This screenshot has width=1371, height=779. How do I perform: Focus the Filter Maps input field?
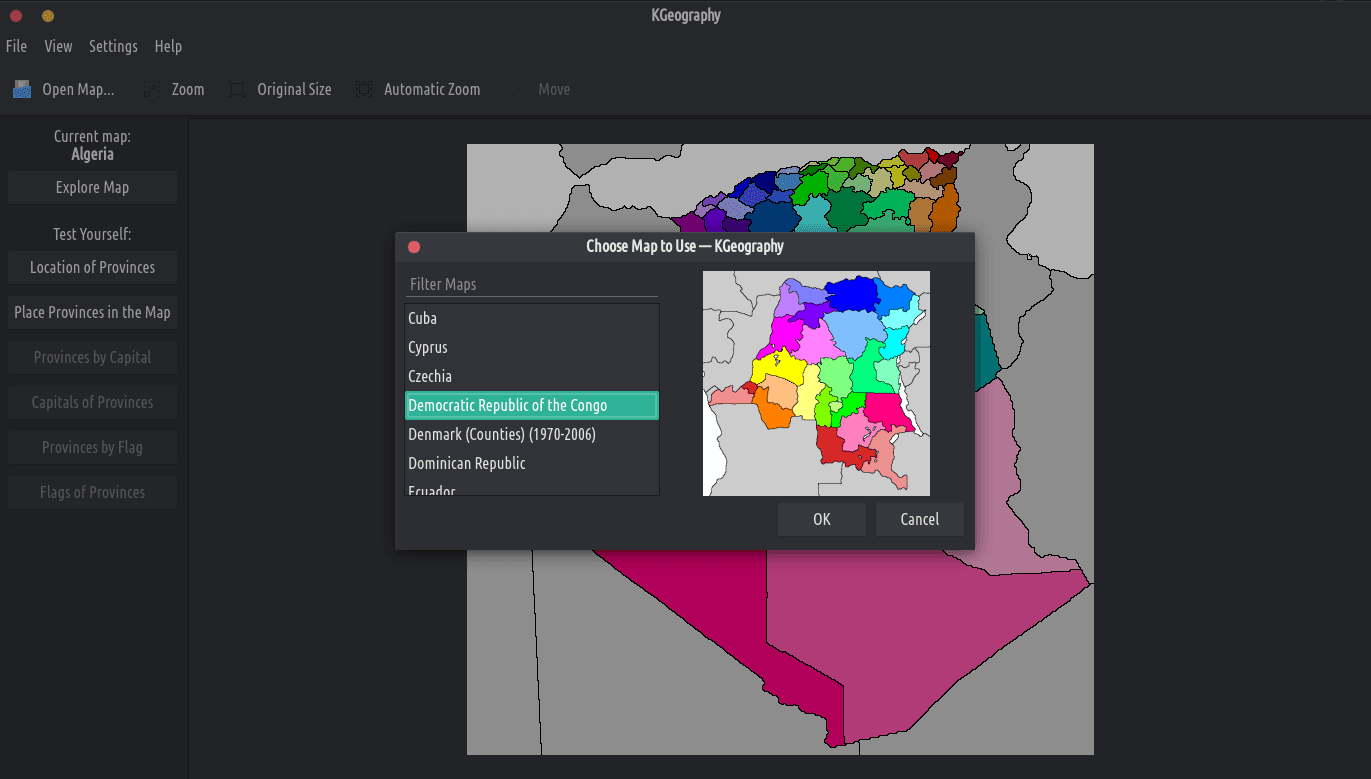(531, 285)
